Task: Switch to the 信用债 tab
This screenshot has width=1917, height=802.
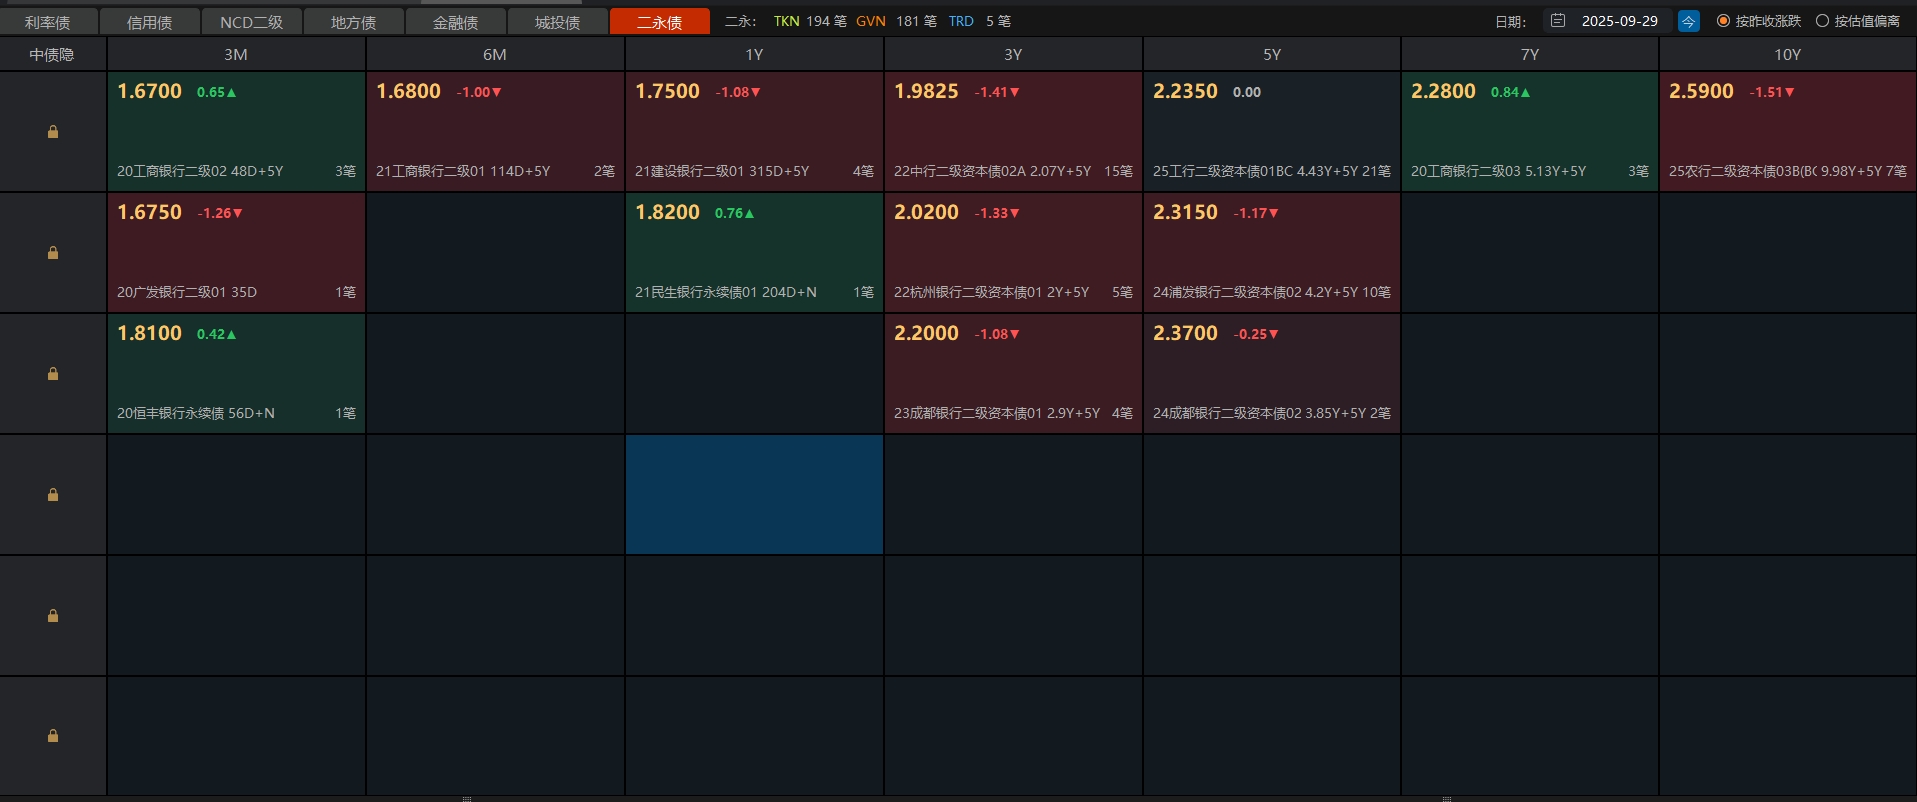Action: pyautogui.click(x=150, y=22)
